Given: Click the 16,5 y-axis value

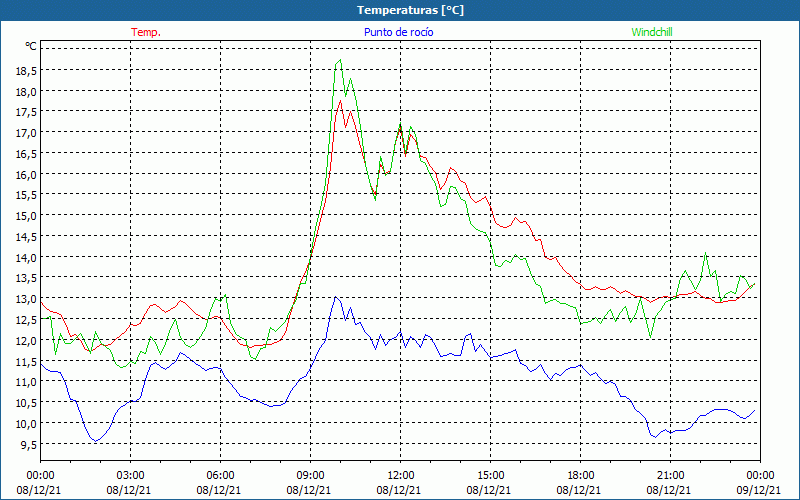Looking at the screenshot, I should point(27,154).
